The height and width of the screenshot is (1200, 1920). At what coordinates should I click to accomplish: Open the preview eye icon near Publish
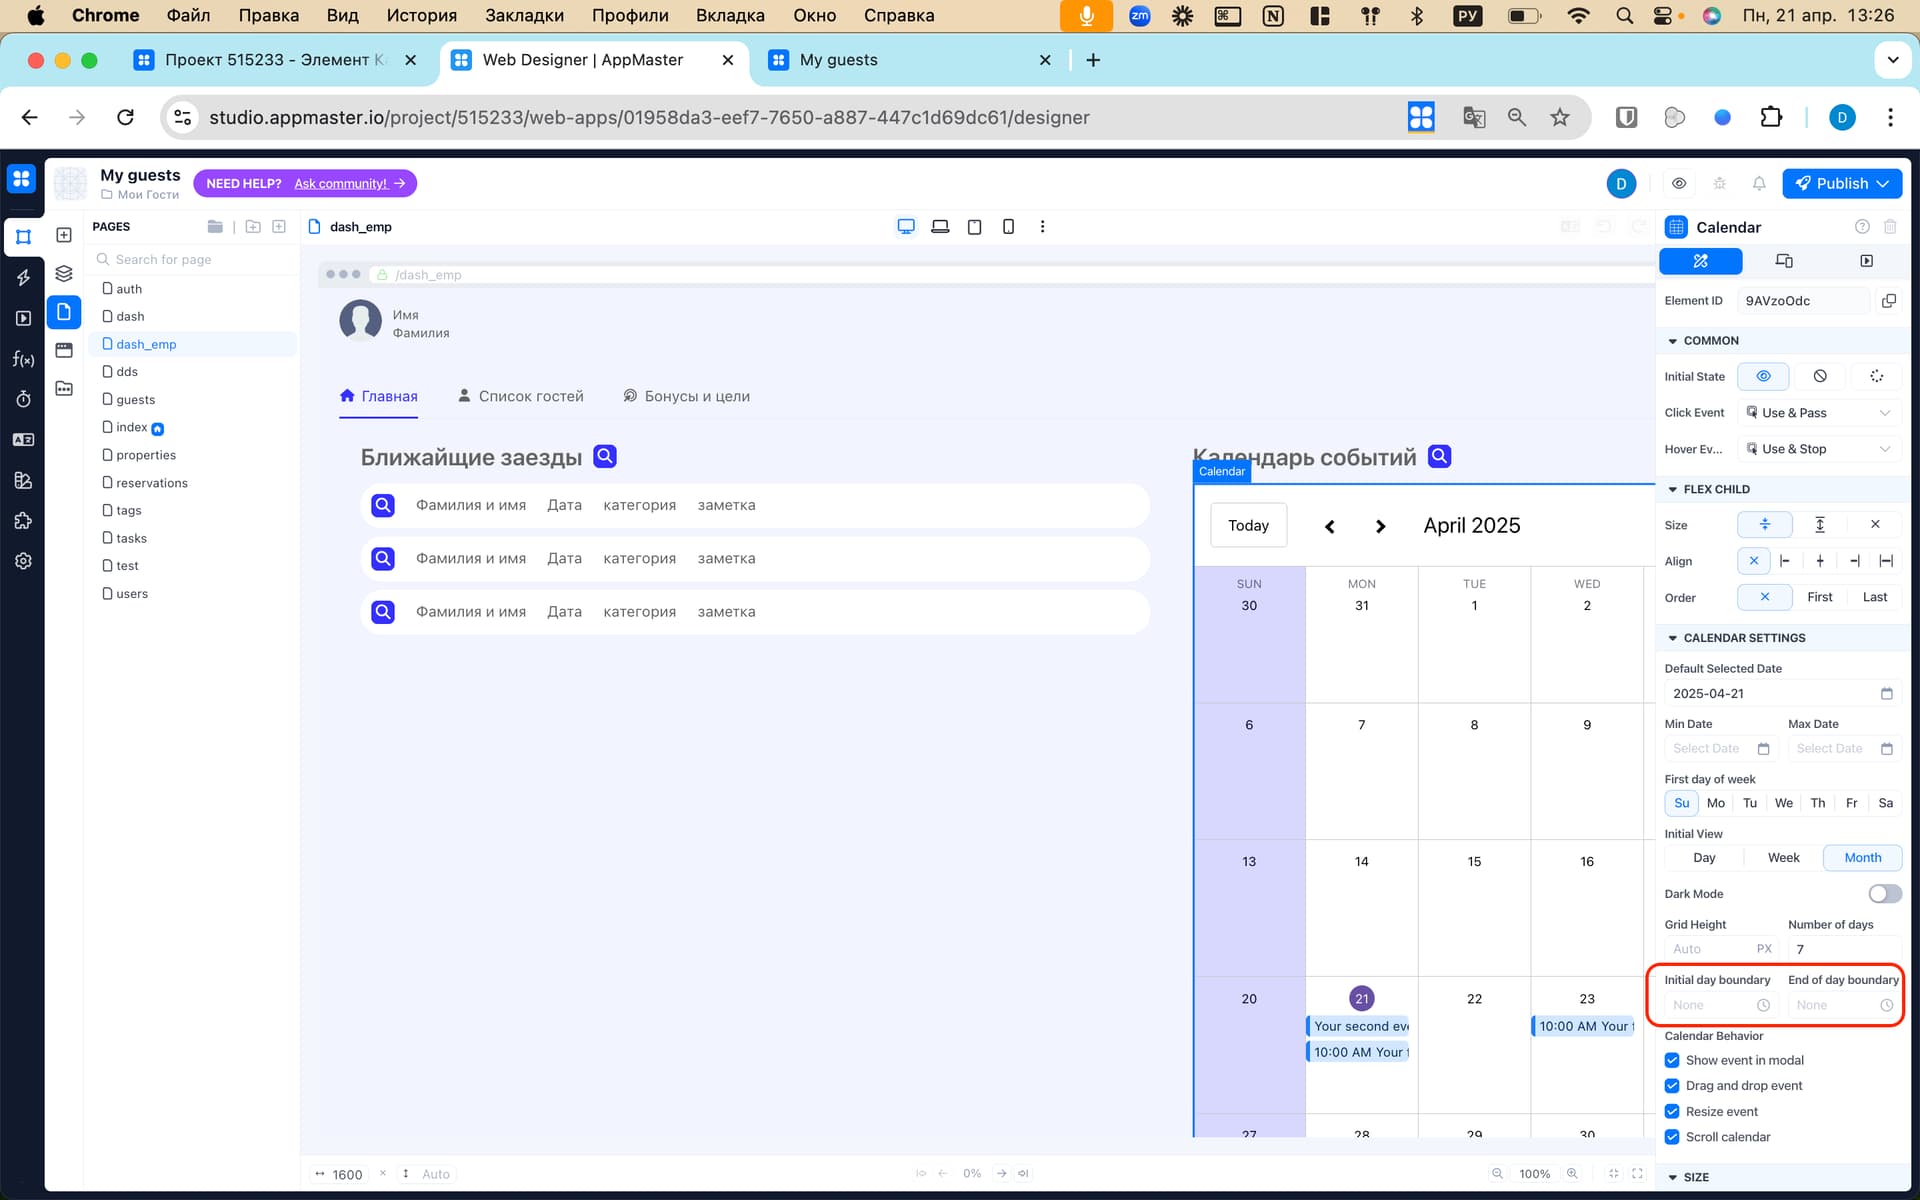[1679, 184]
